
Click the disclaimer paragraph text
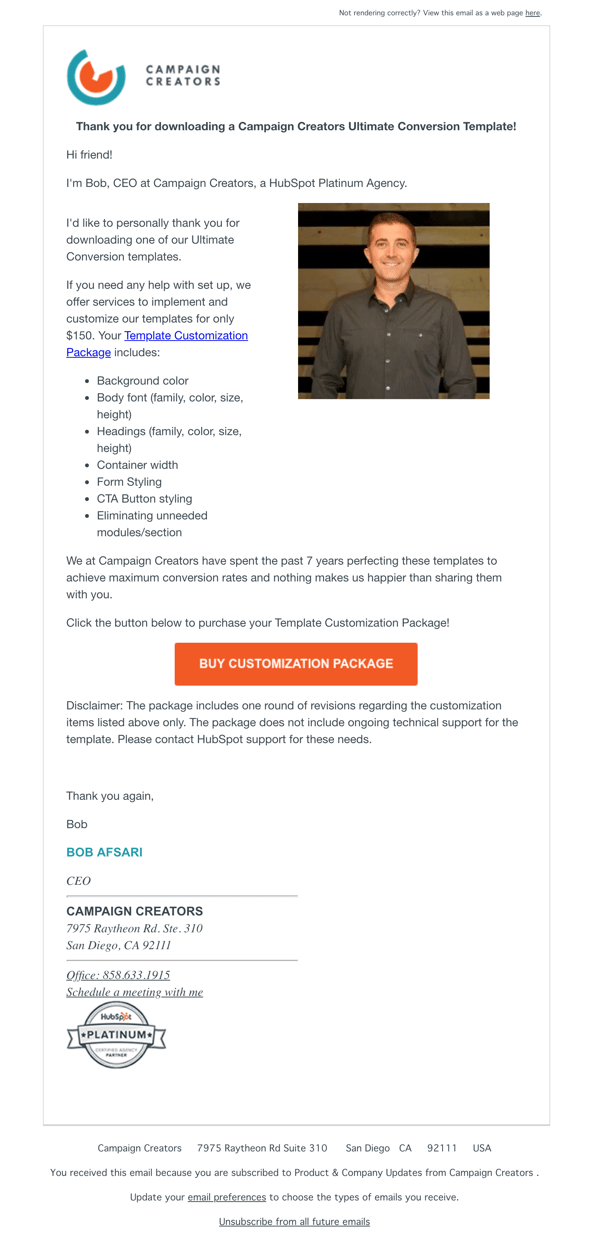click(292, 722)
